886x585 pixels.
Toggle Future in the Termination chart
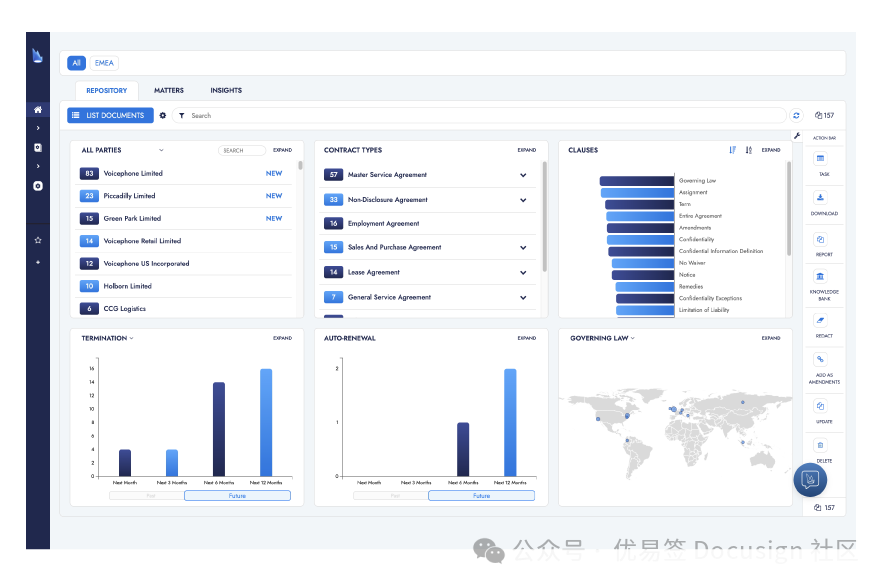(x=237, y=496)
